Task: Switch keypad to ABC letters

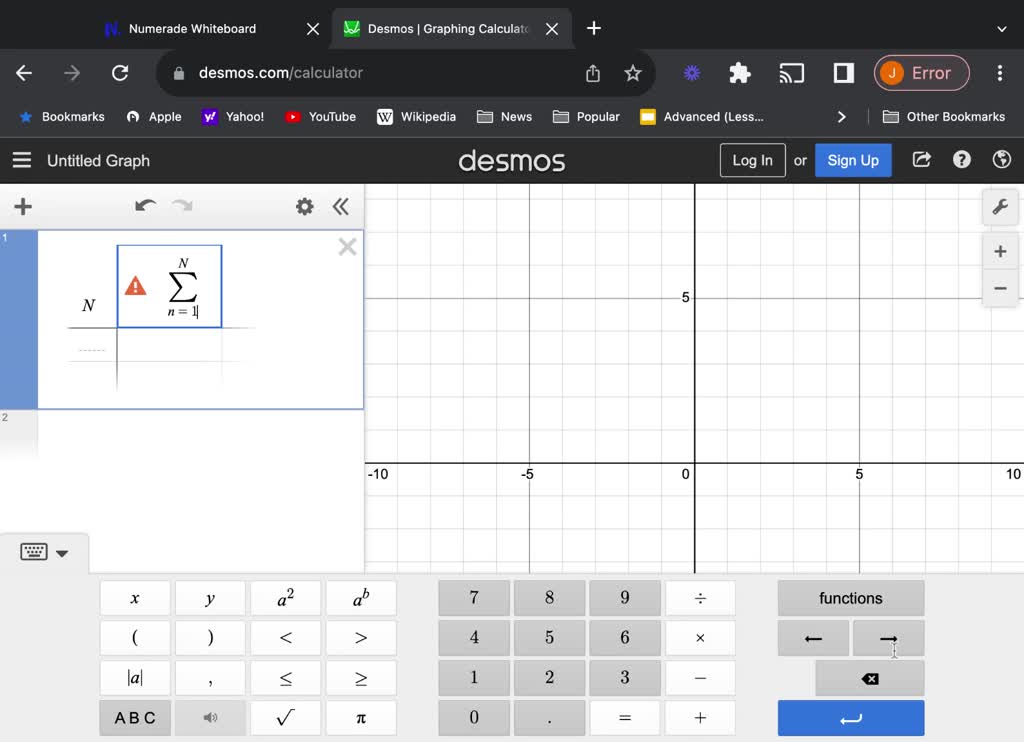Action: click(135, 718)
